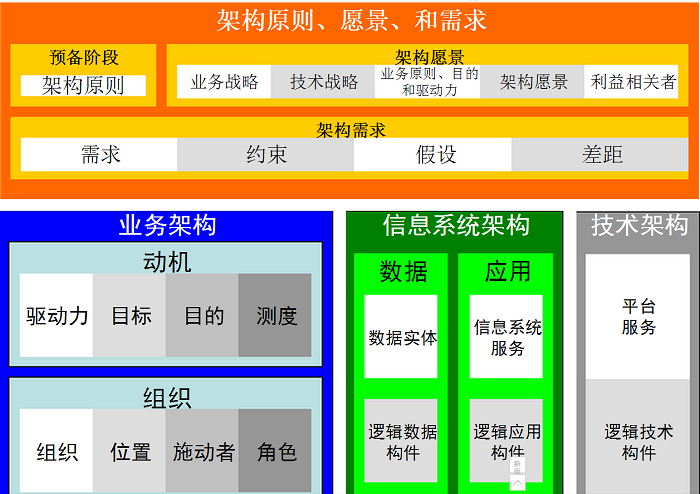Click the 业务架构 blue panel title
Image resolution: width=700 pixels, height=494 pixels.
[167, 225]
